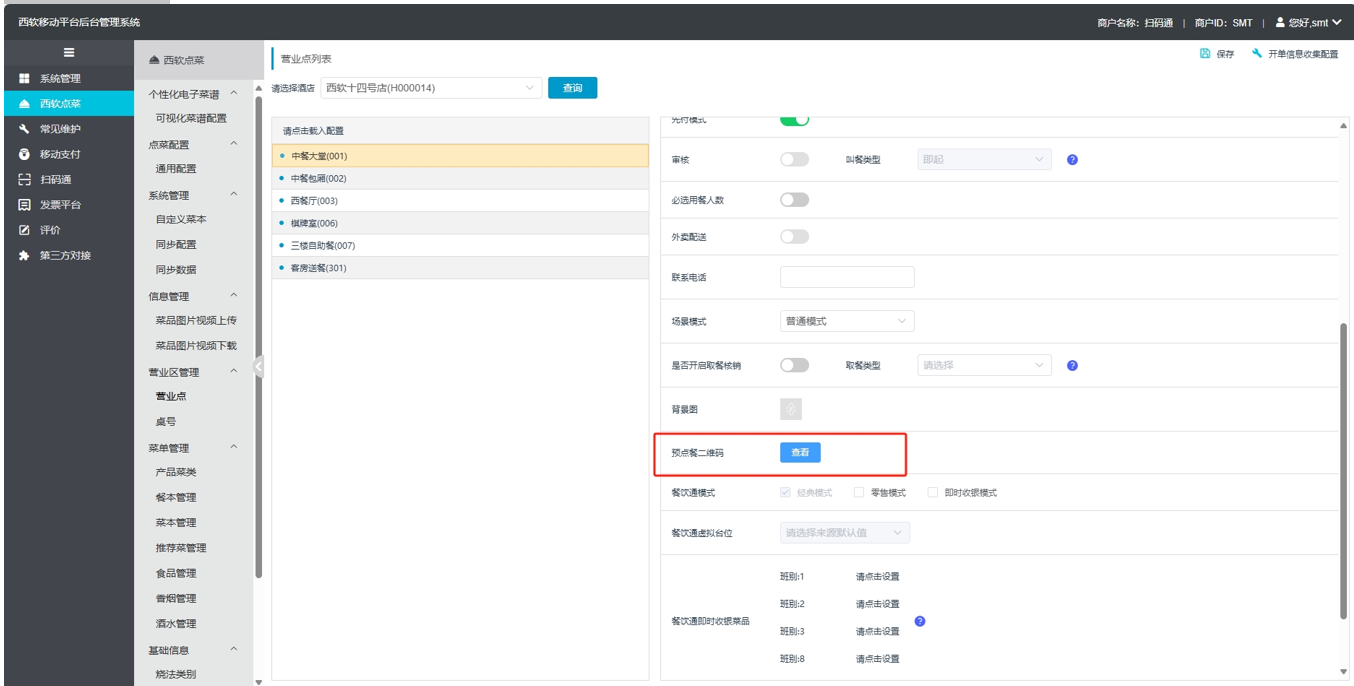Select 中餐包厢(002) in the list

pyautogui.click(x=460, y=178)
